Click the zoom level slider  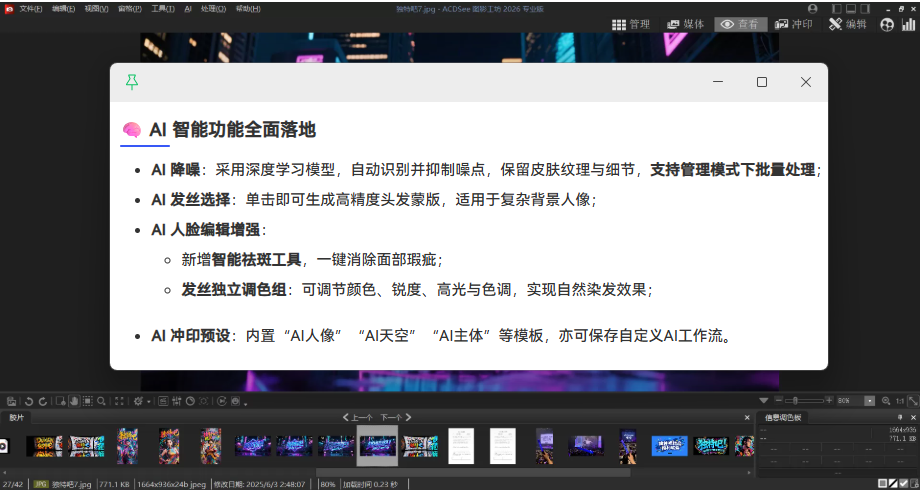click(x=804, y=400)
